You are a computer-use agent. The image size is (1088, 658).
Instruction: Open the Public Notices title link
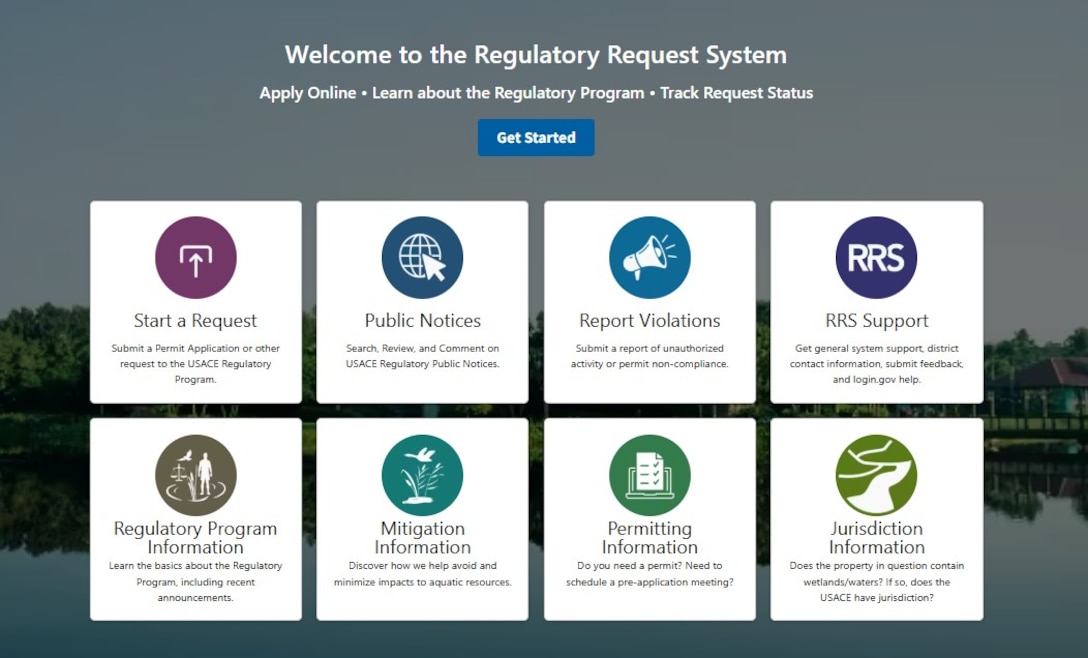coord(423,321)
